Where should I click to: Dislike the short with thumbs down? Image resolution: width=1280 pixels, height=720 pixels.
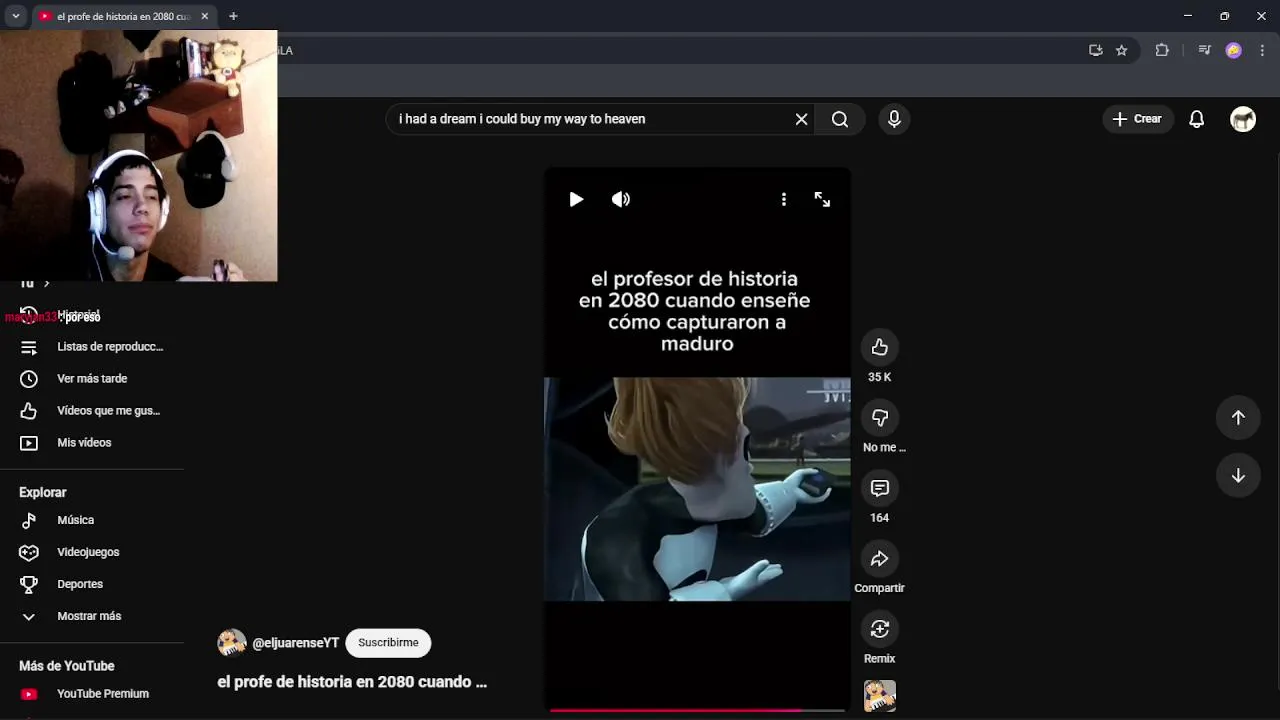tap(880, 417)
